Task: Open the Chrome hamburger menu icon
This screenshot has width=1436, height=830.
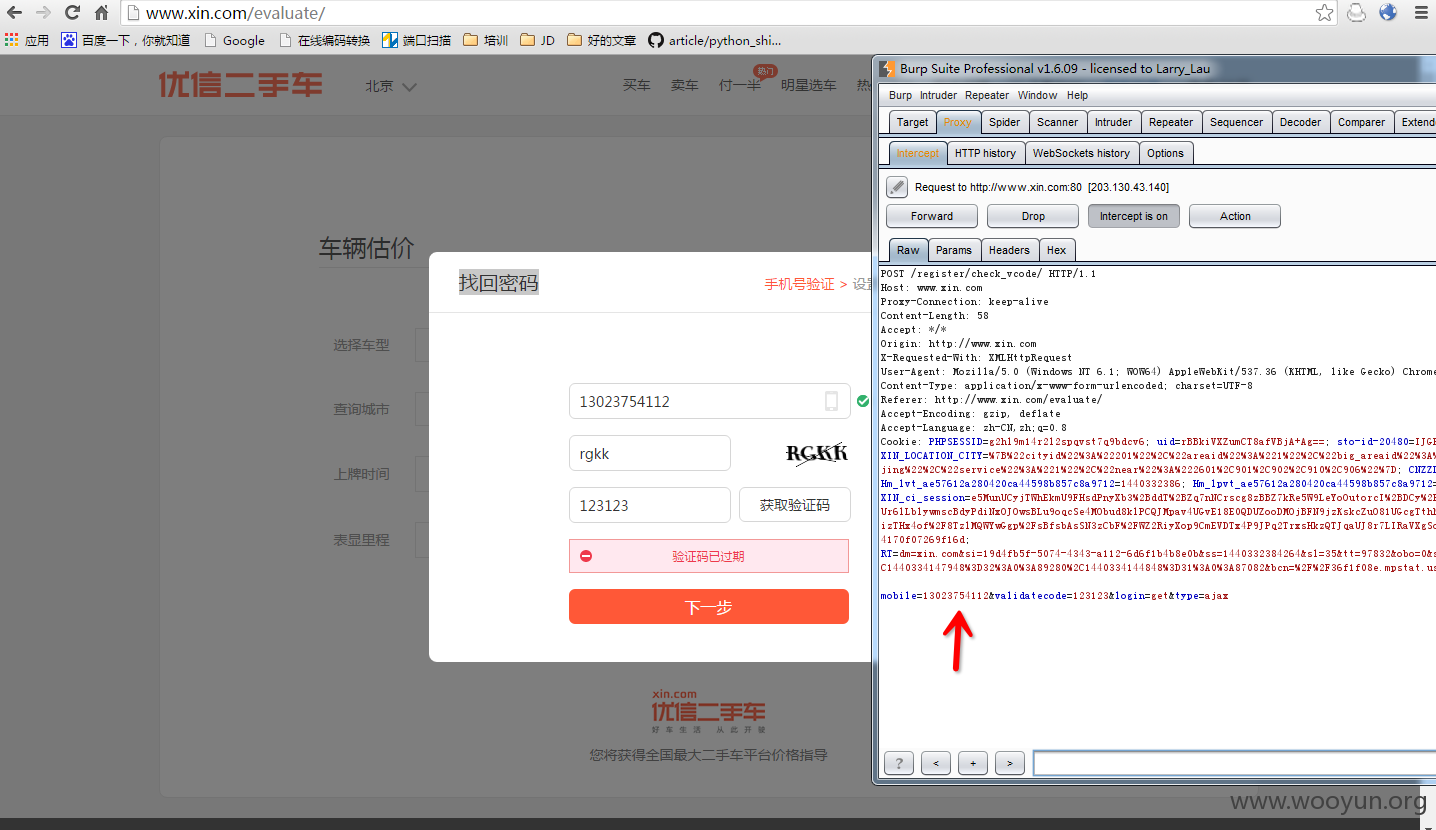Action: point(1420,13)
